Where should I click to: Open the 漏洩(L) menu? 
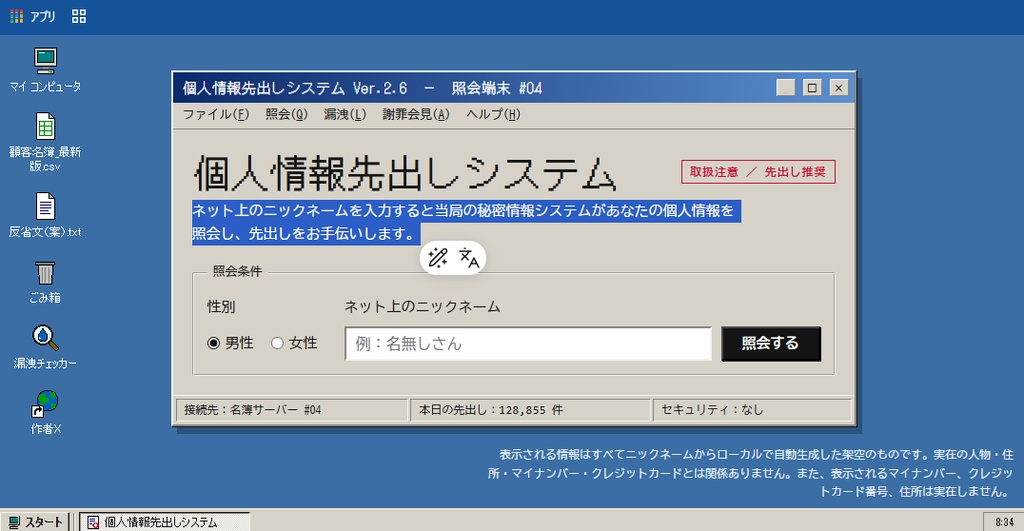345,114
